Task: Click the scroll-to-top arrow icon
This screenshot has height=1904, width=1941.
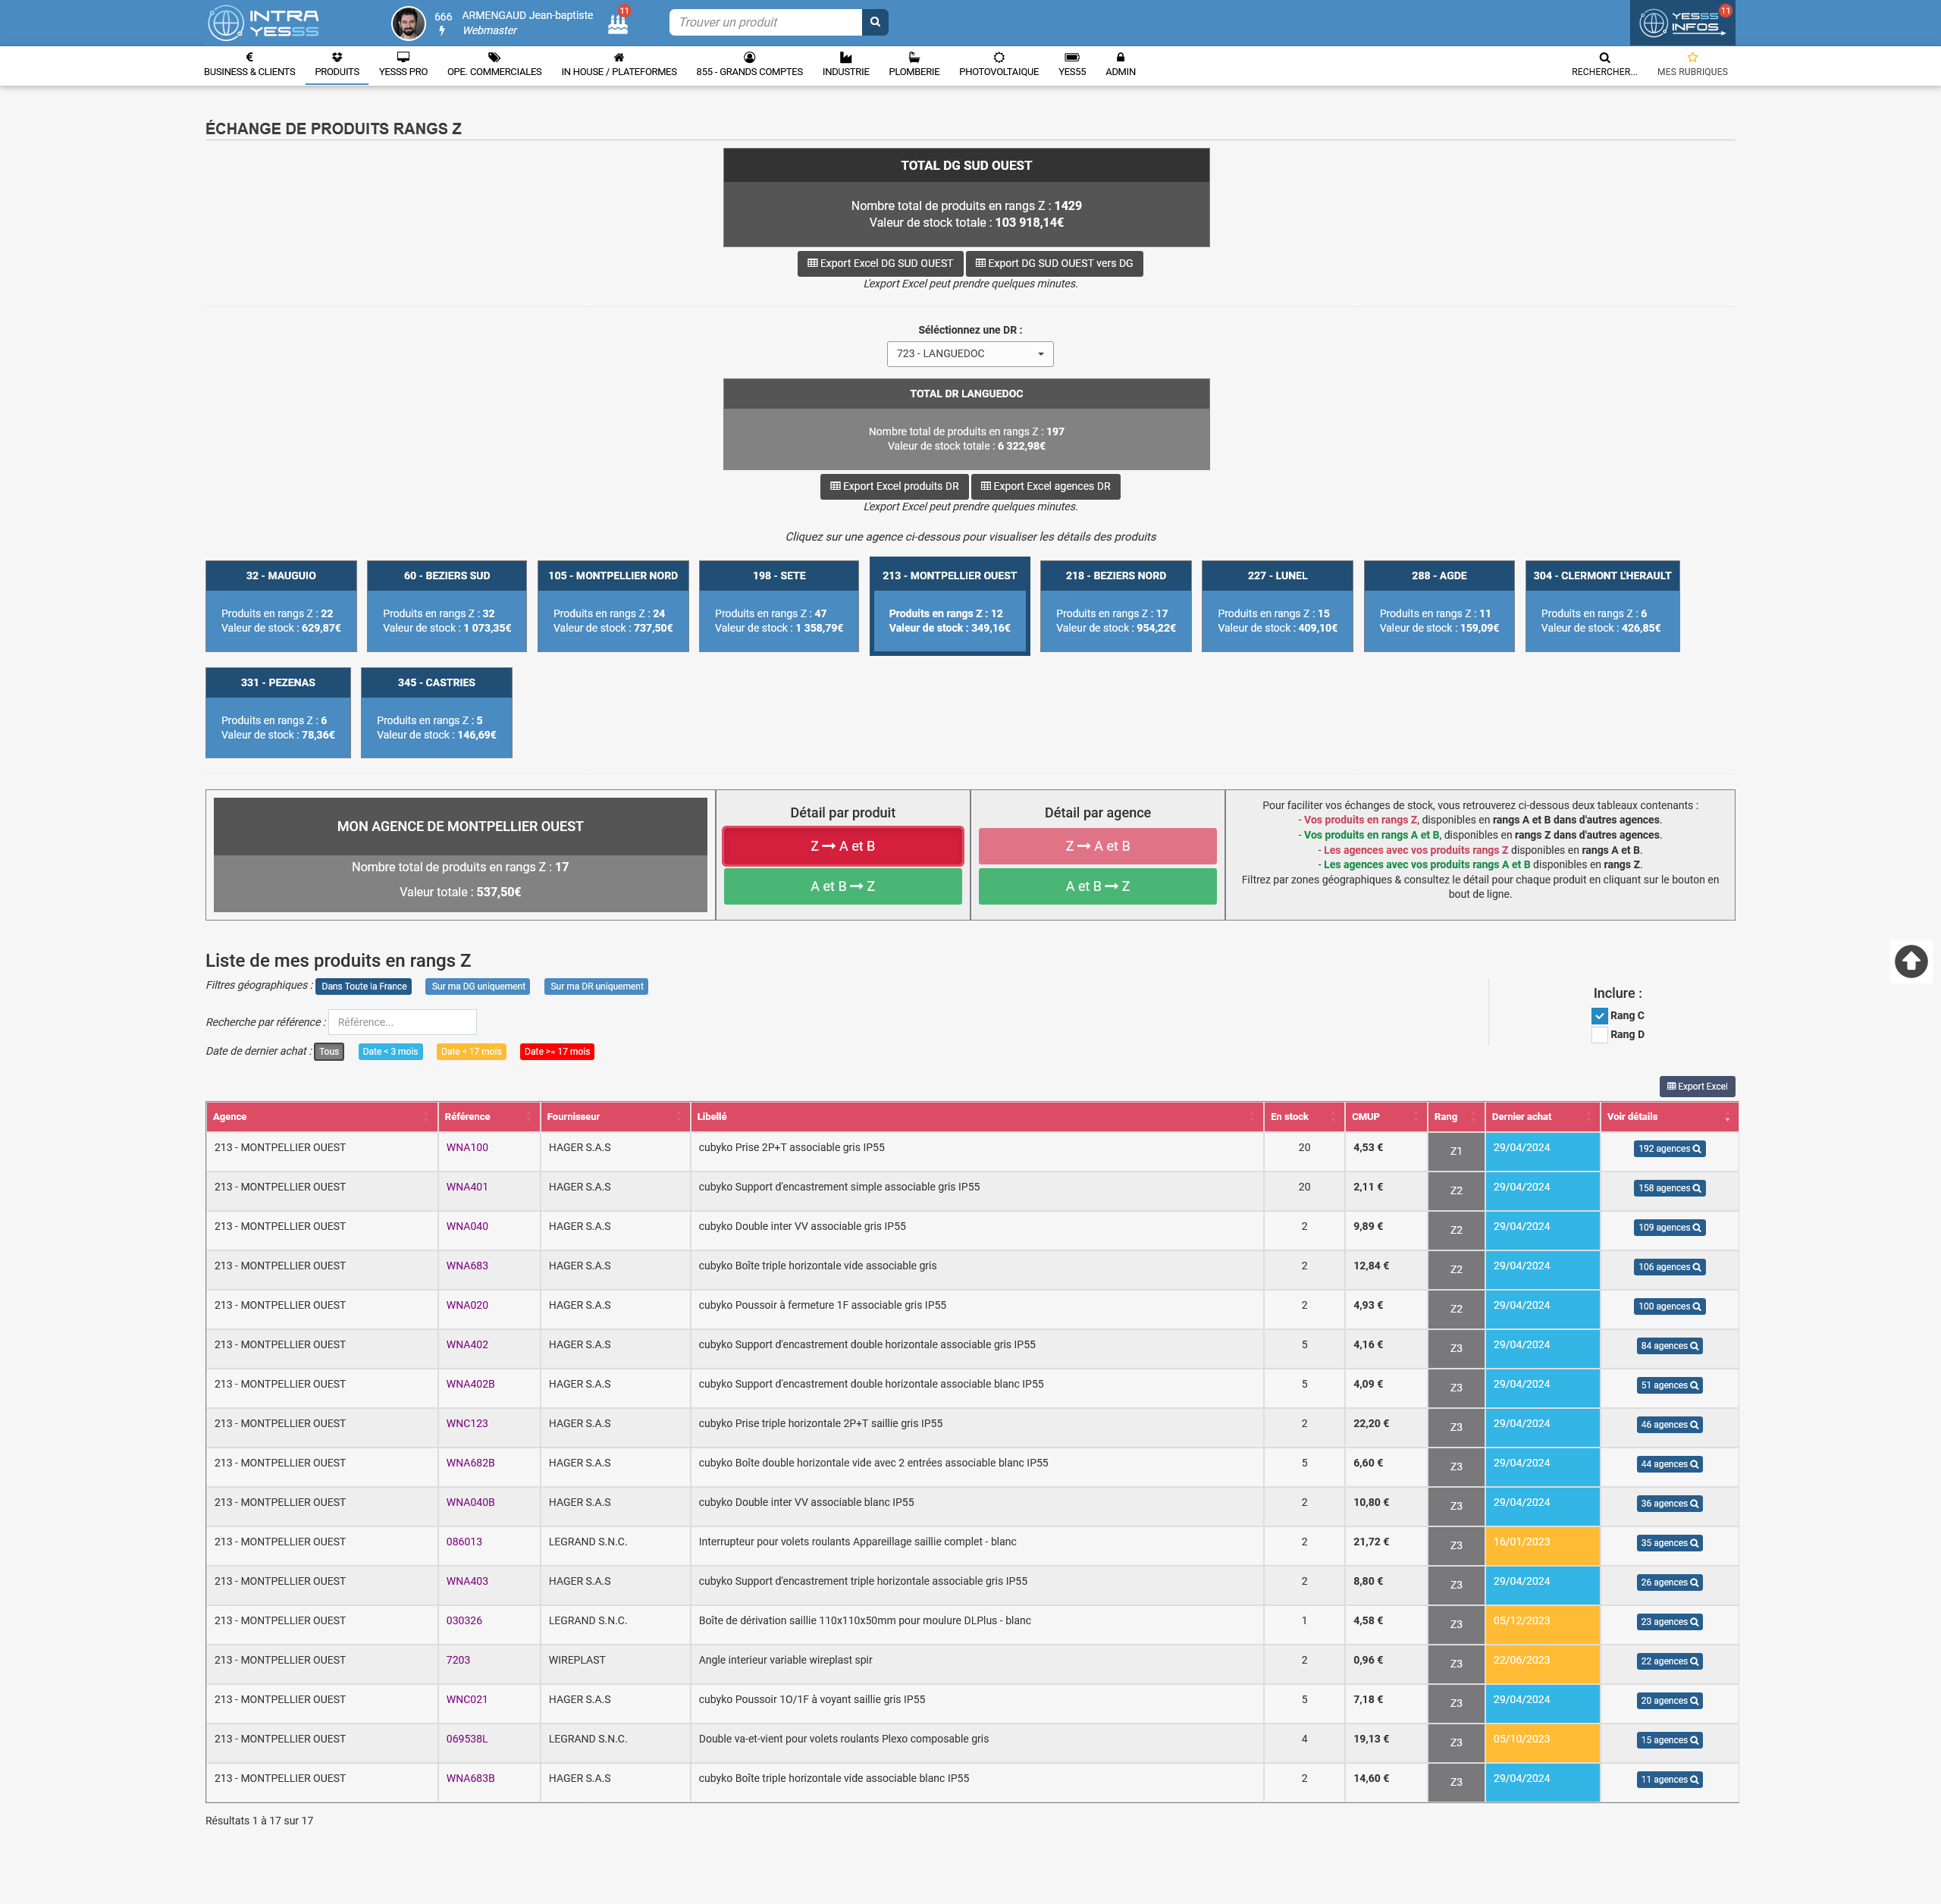Action: [1910, 961]
